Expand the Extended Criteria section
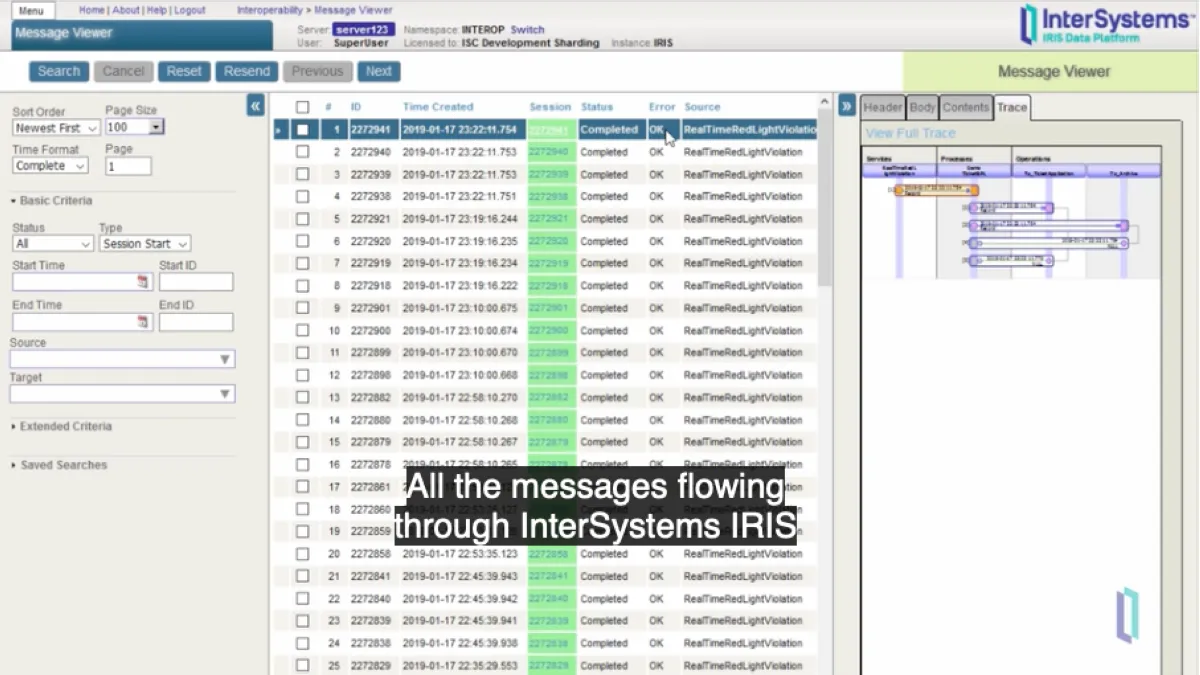The height and width of the screenshot is (675, 1200). pyautogui.click(x=62, y=427)
